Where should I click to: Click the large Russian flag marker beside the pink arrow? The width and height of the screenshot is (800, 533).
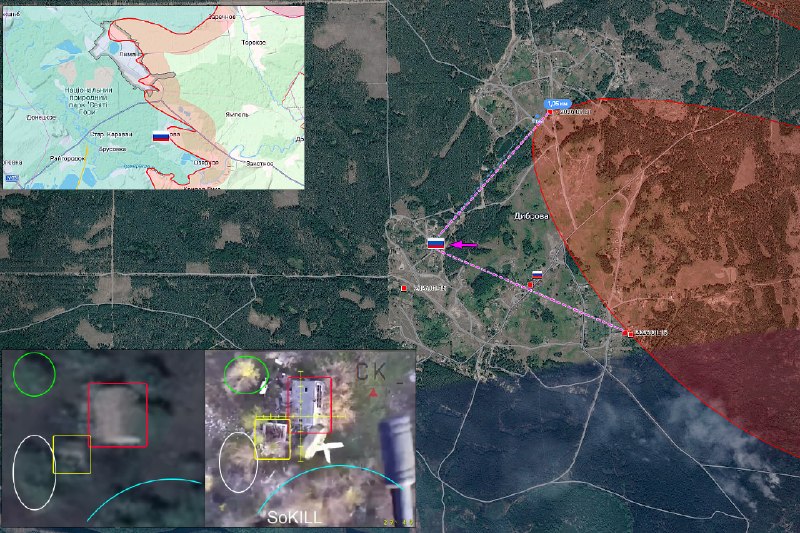click(x=436, y=244)
